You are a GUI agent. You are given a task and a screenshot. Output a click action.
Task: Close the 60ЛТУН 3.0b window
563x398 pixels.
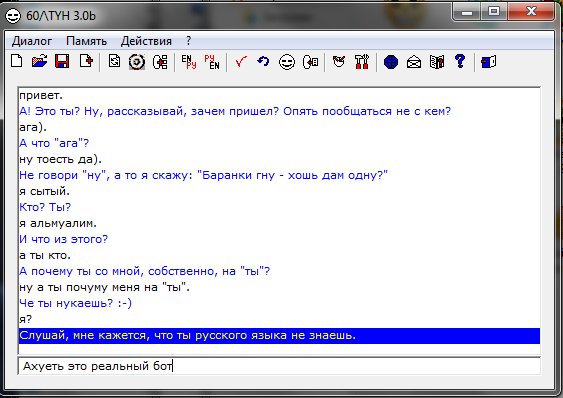point(531,11)
